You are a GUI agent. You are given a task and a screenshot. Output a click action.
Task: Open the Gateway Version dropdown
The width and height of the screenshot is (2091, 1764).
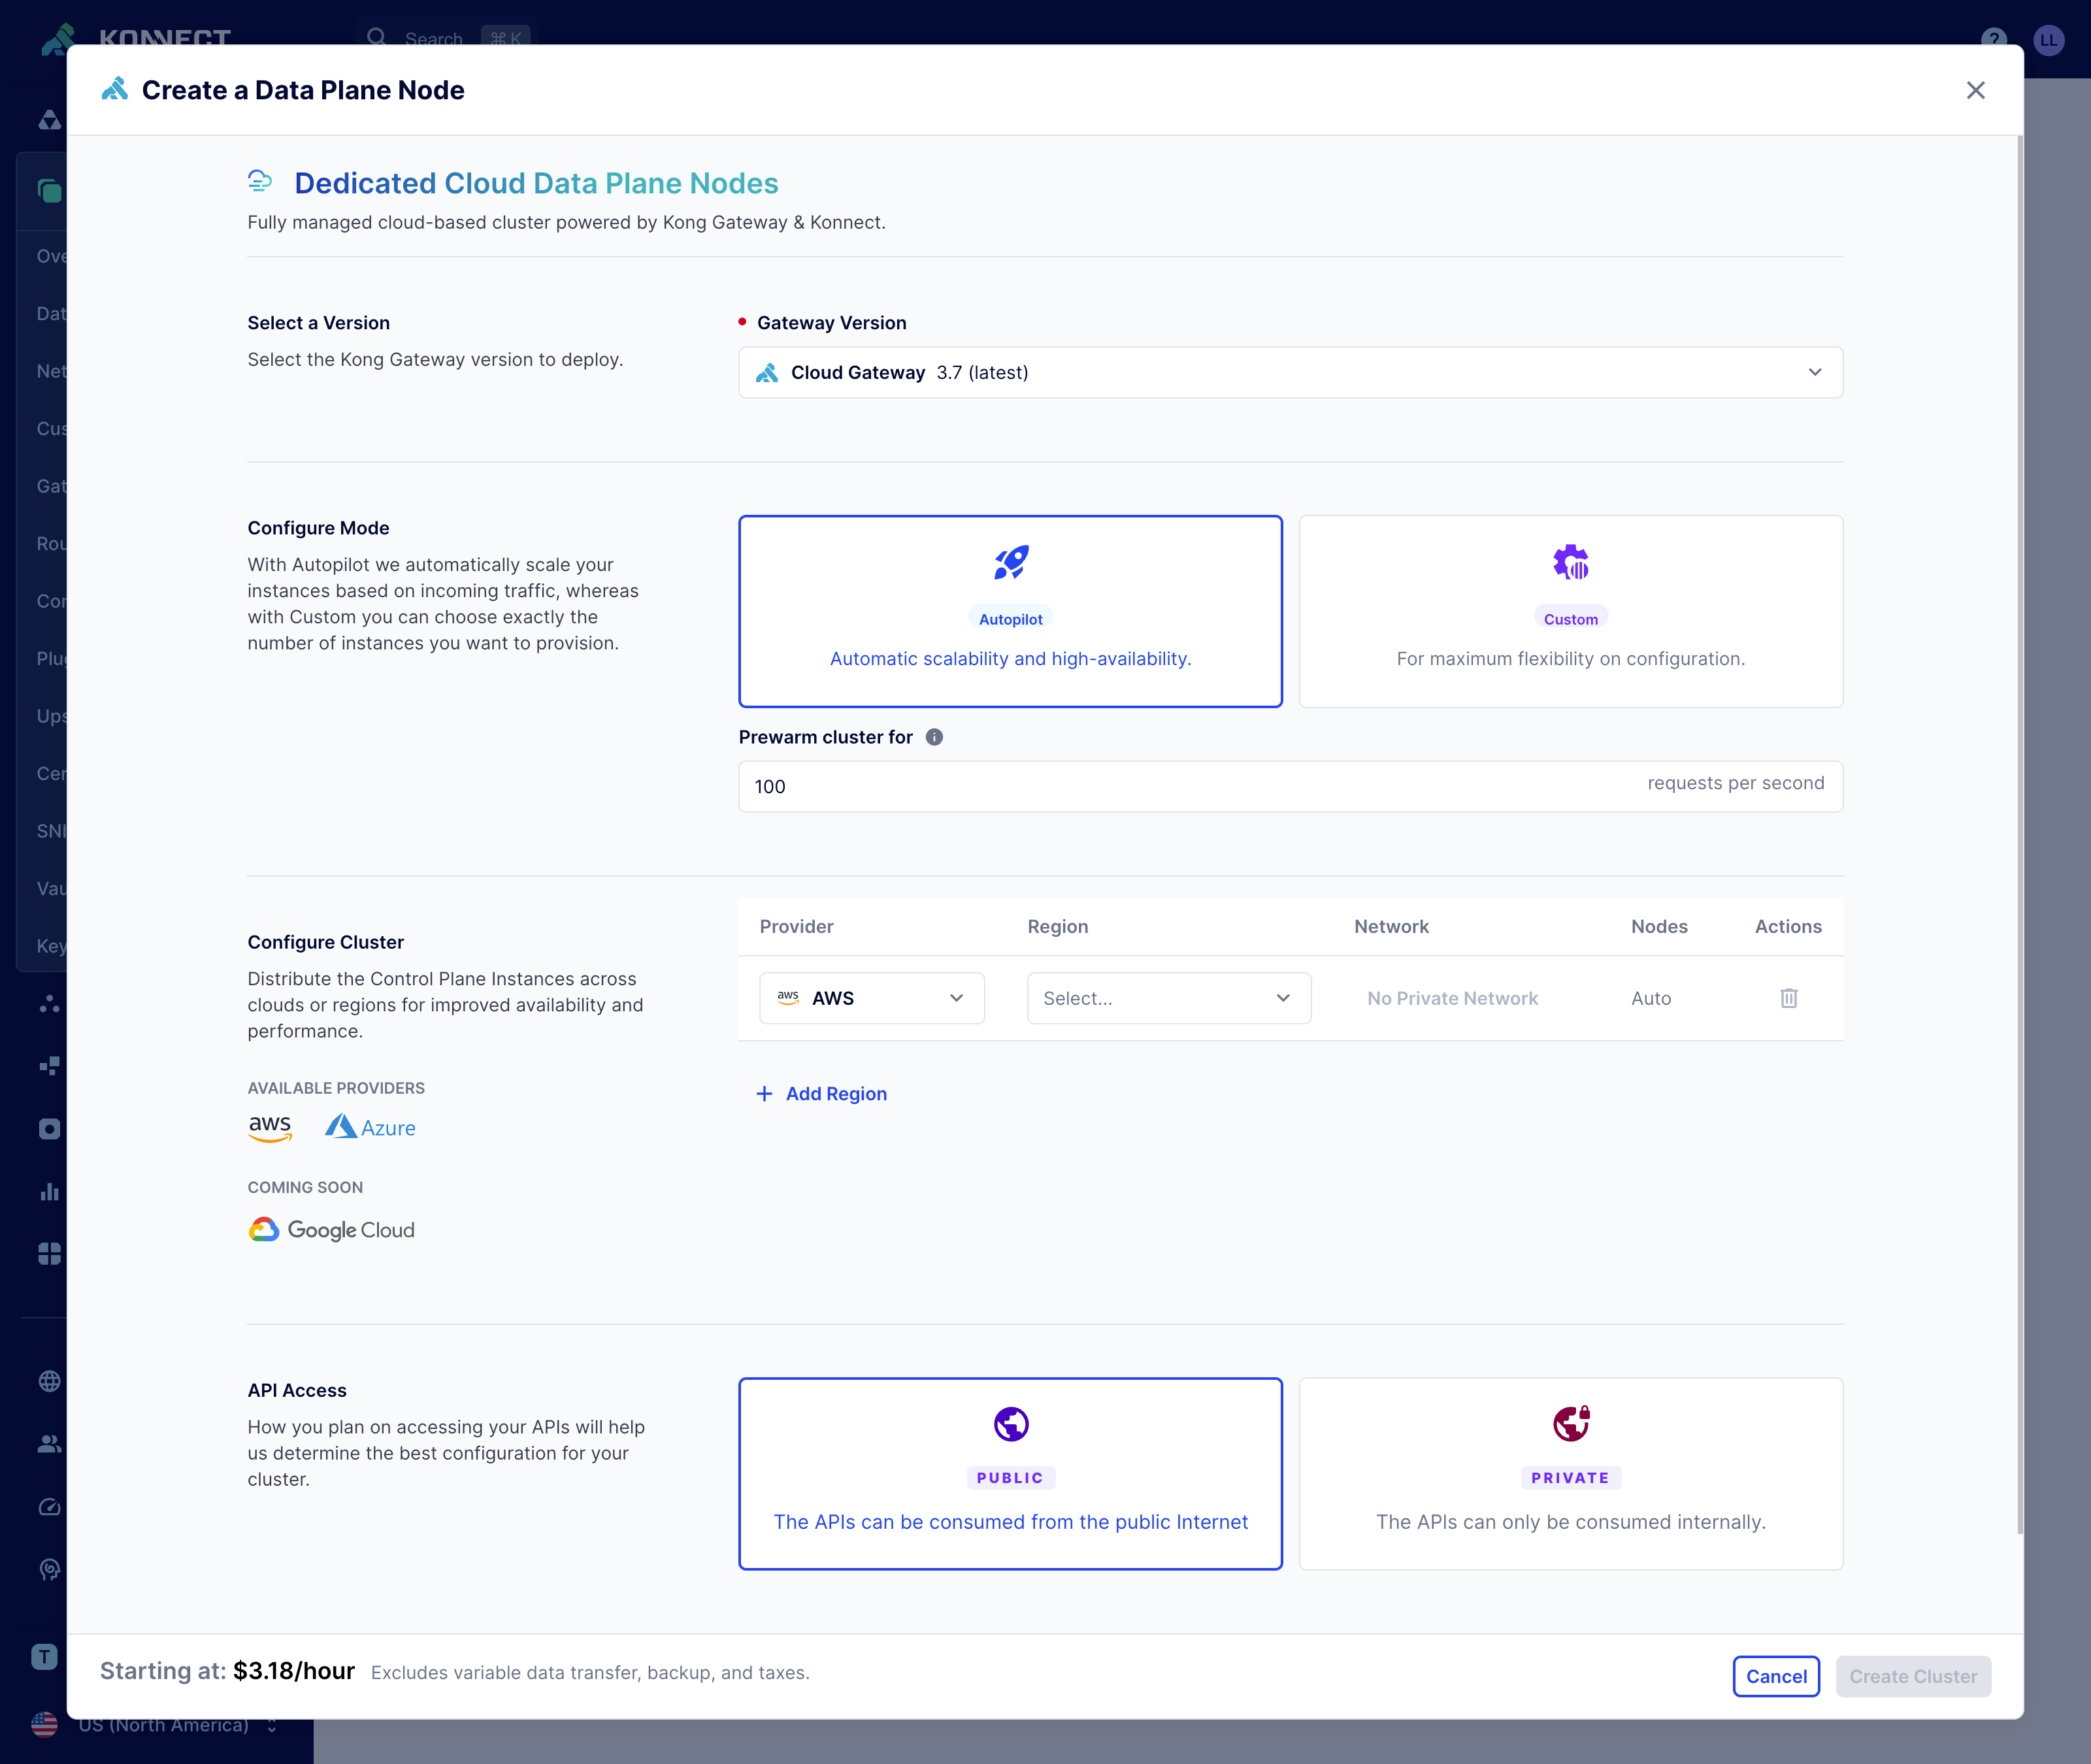coord(1290,372)
